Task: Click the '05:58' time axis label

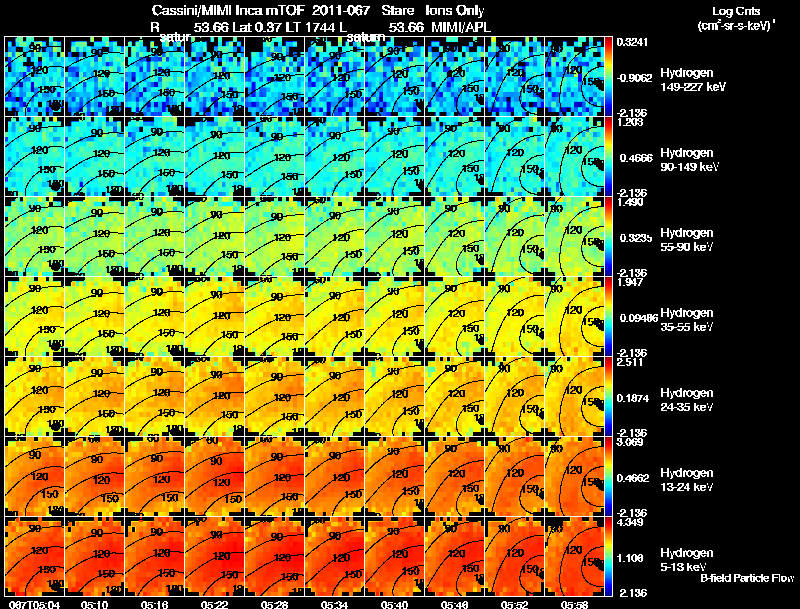Action: (574, 604)
